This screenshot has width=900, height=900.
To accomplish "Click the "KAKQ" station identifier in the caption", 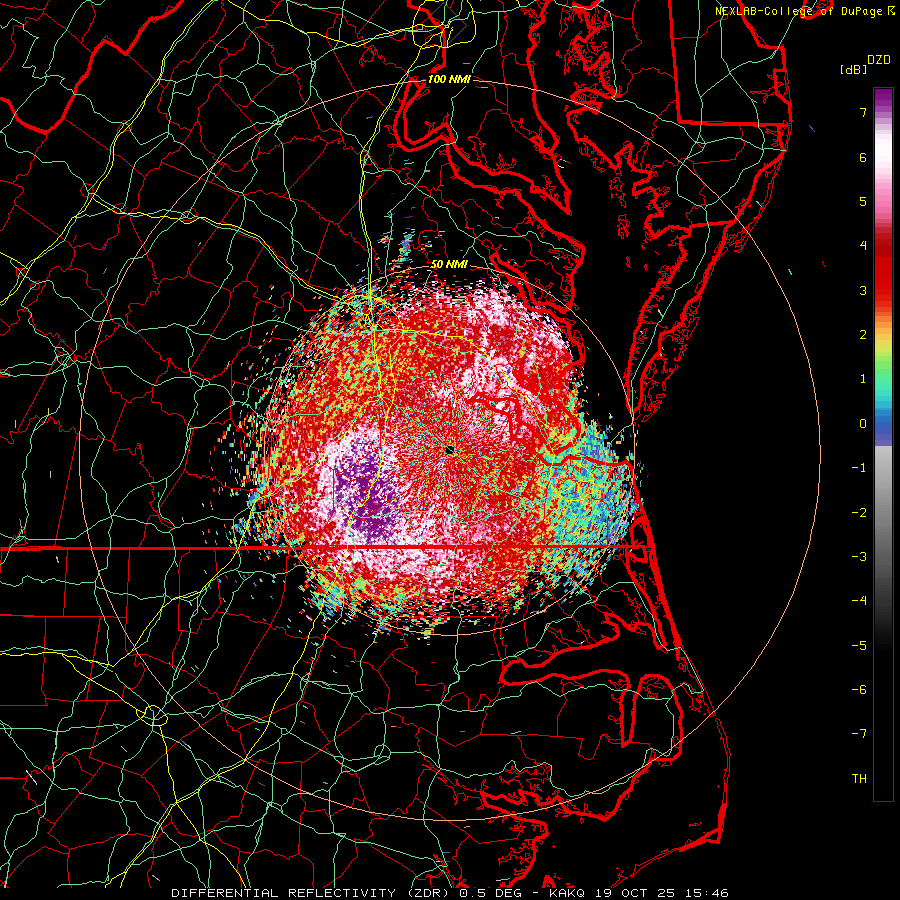I will pos(567,893).
